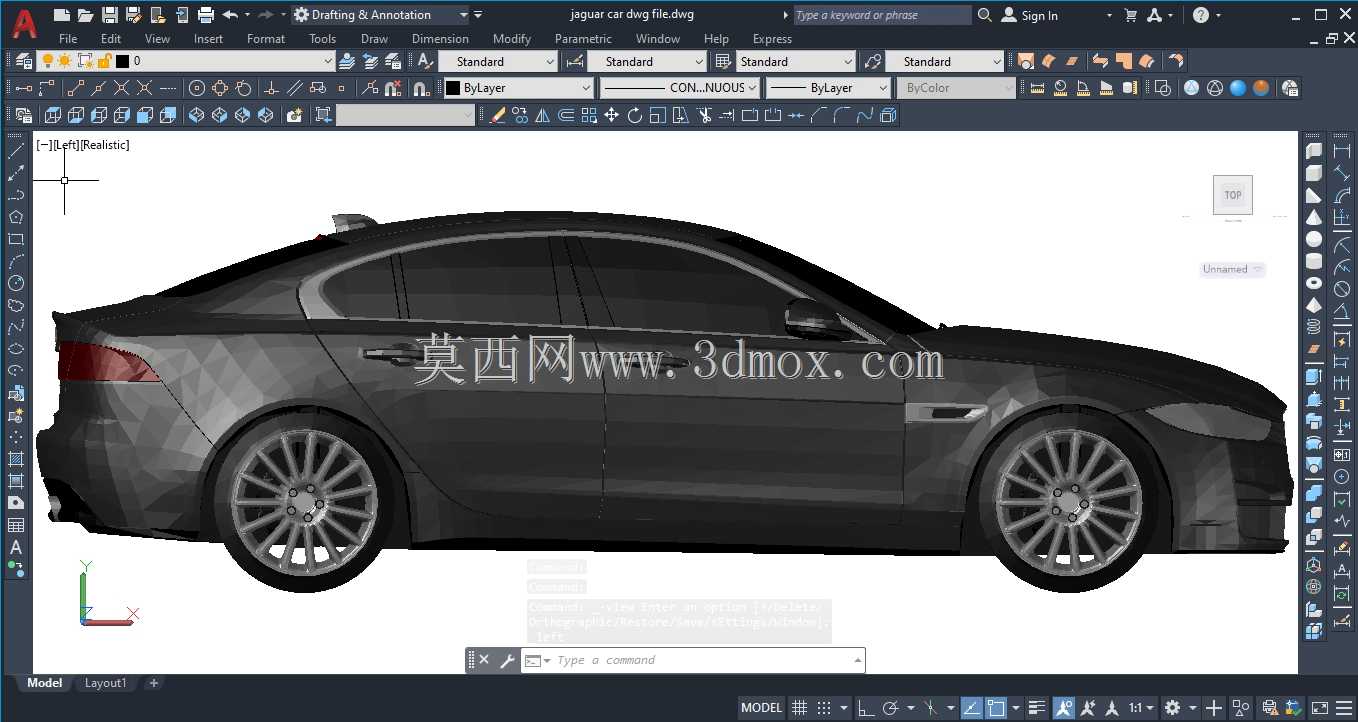Select the Sphere solid tool in right toolbar
This screenshot has width=1358, height=722.
pyautogui.click(x=1314, y=239)
